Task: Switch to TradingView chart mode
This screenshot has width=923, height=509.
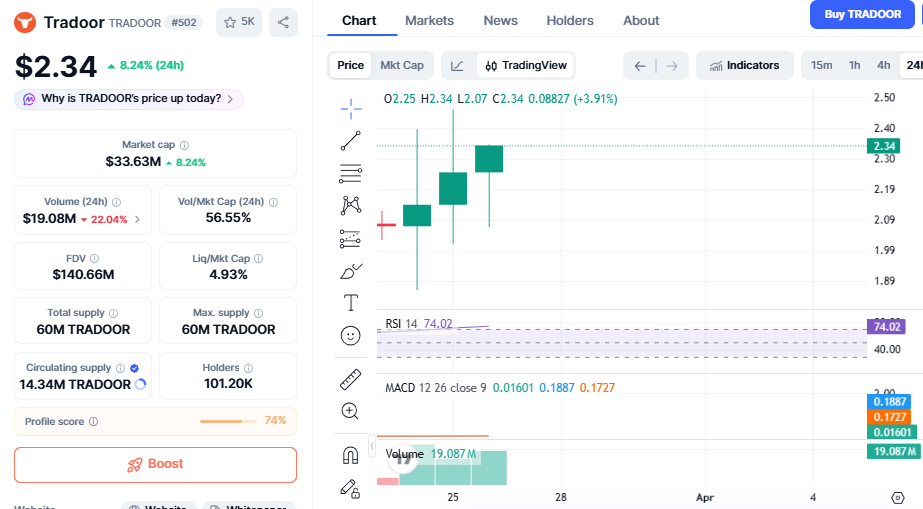Action: (x=526, y=65)
